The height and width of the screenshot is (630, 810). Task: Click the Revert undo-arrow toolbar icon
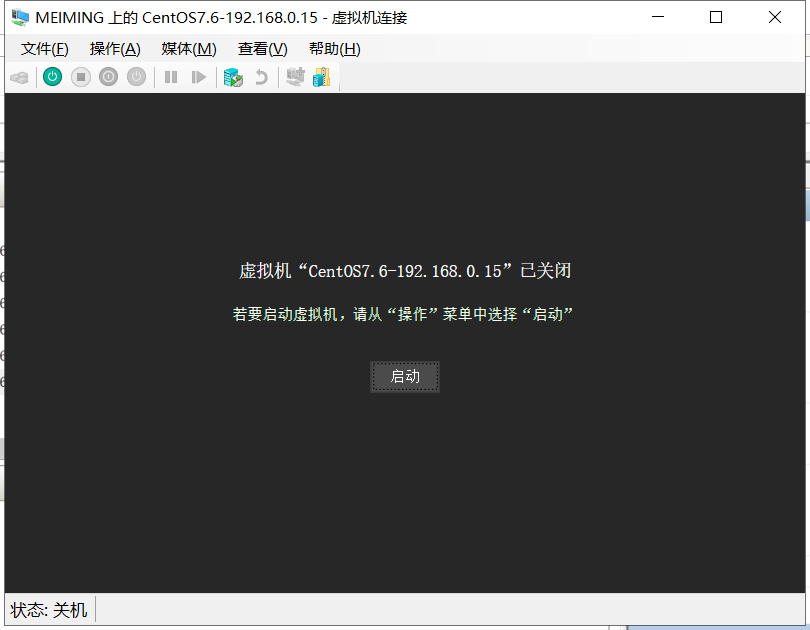pos(261,77)
